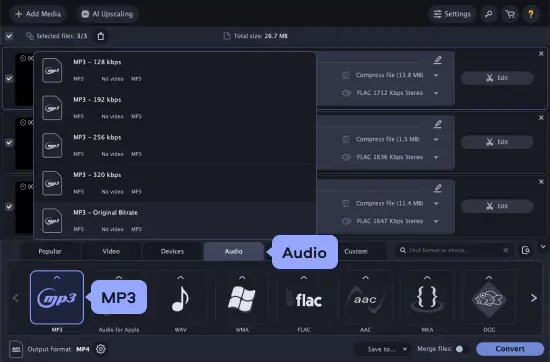The height and width of the screenshot is (362, 550).
Task: Open the Save to dropdown
Action: pyautogui.click(x=387, y=349)
